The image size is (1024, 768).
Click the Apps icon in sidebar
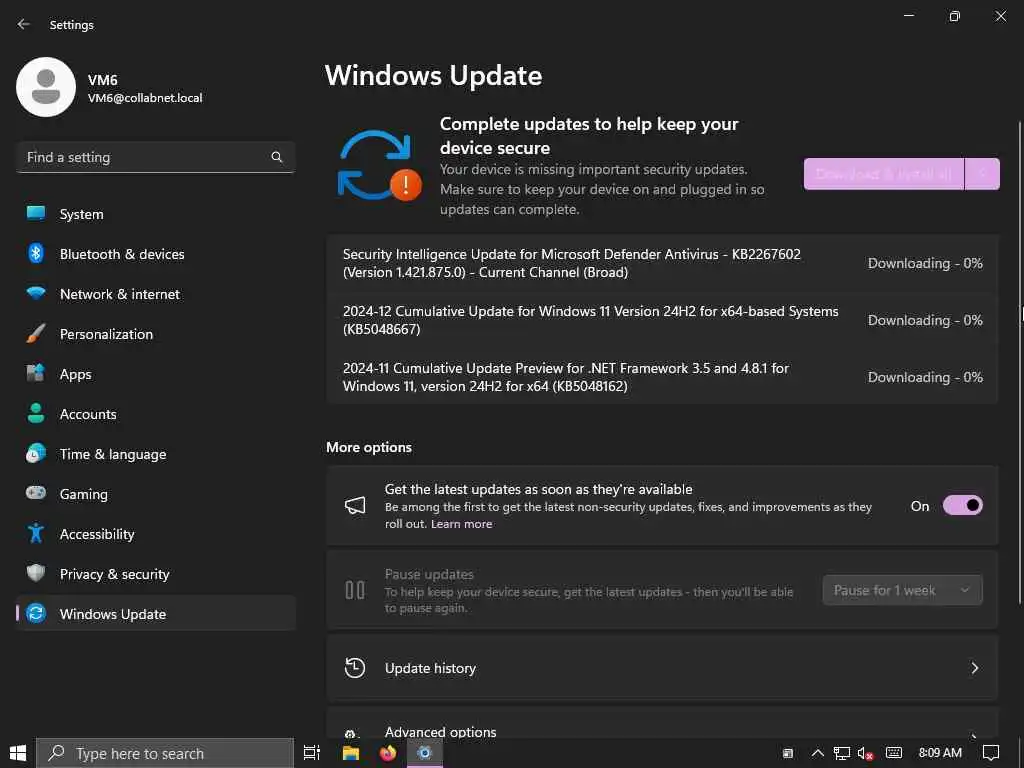point(36,374)
